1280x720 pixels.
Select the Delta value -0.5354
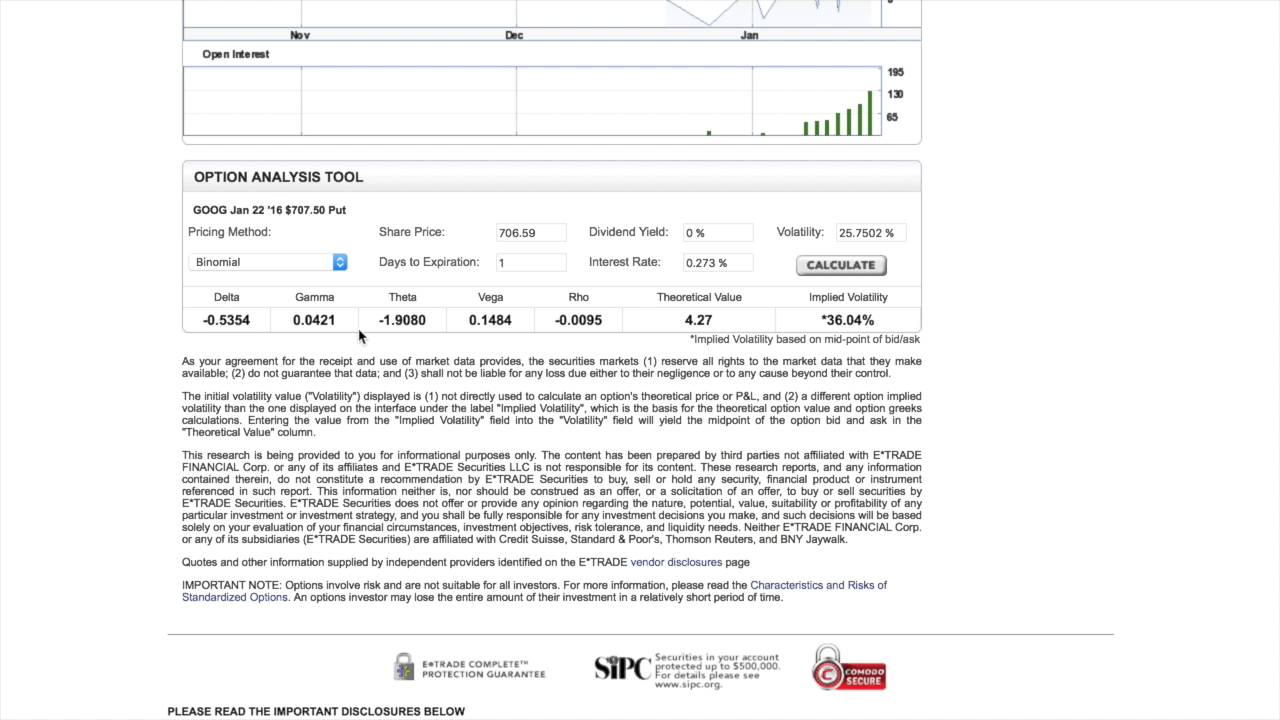click(x=226, y=320)
